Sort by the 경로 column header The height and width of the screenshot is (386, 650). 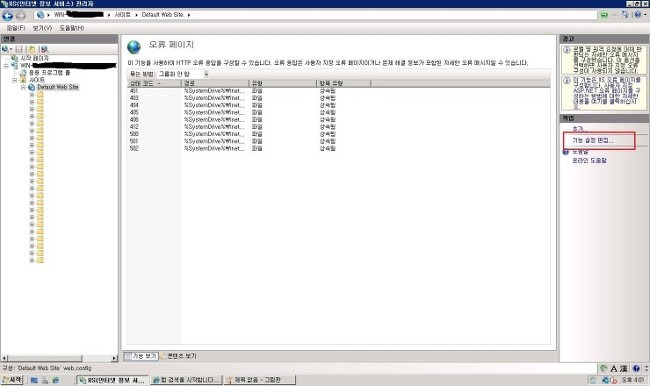tap(215, 83)
